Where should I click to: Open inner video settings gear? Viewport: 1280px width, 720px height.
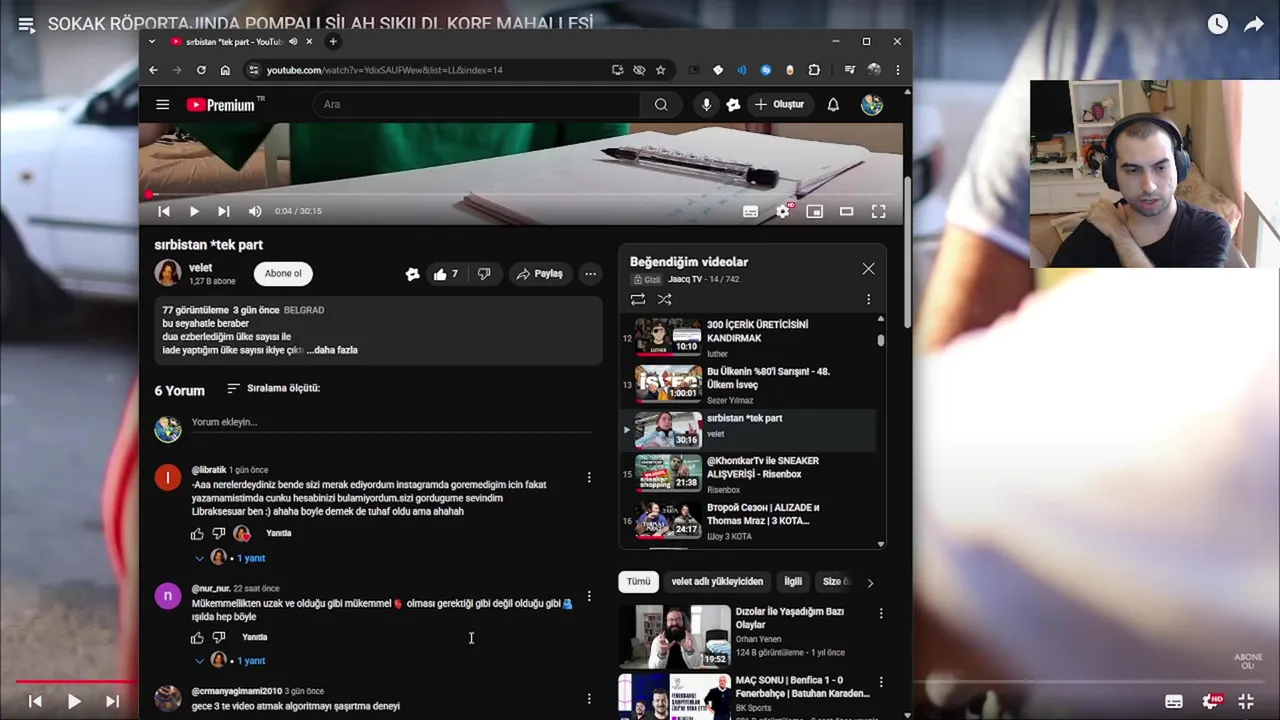click(x=783, y=211)
